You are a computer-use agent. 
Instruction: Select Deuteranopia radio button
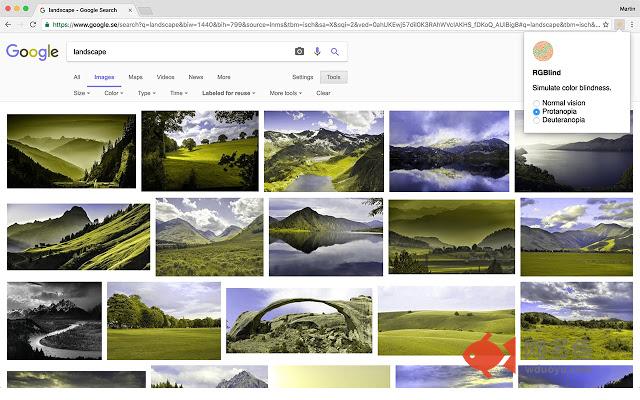(536, 120)
